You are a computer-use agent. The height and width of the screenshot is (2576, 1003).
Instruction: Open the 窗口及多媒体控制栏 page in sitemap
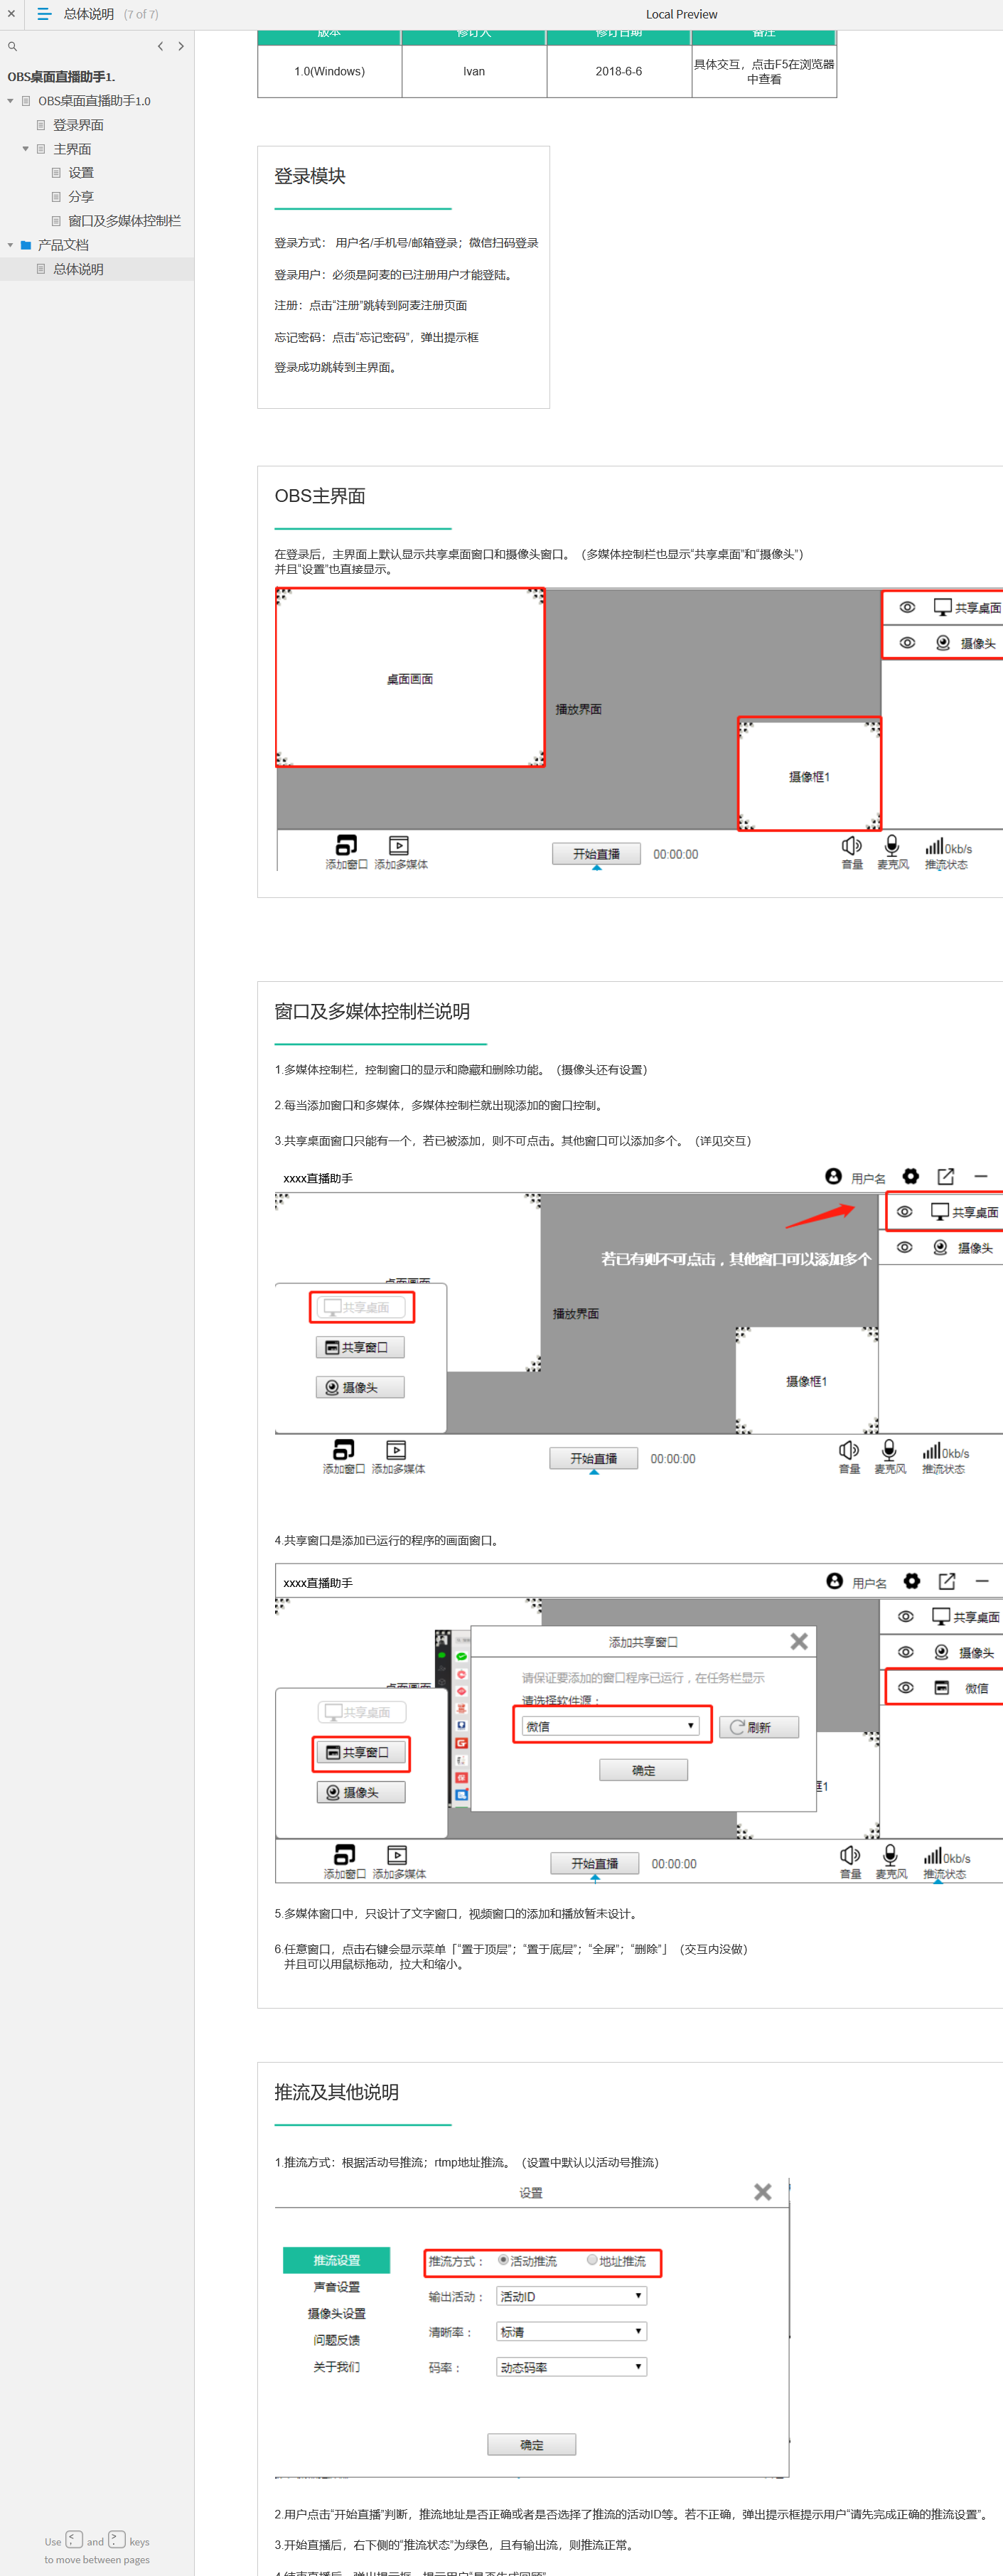[124, 221]
